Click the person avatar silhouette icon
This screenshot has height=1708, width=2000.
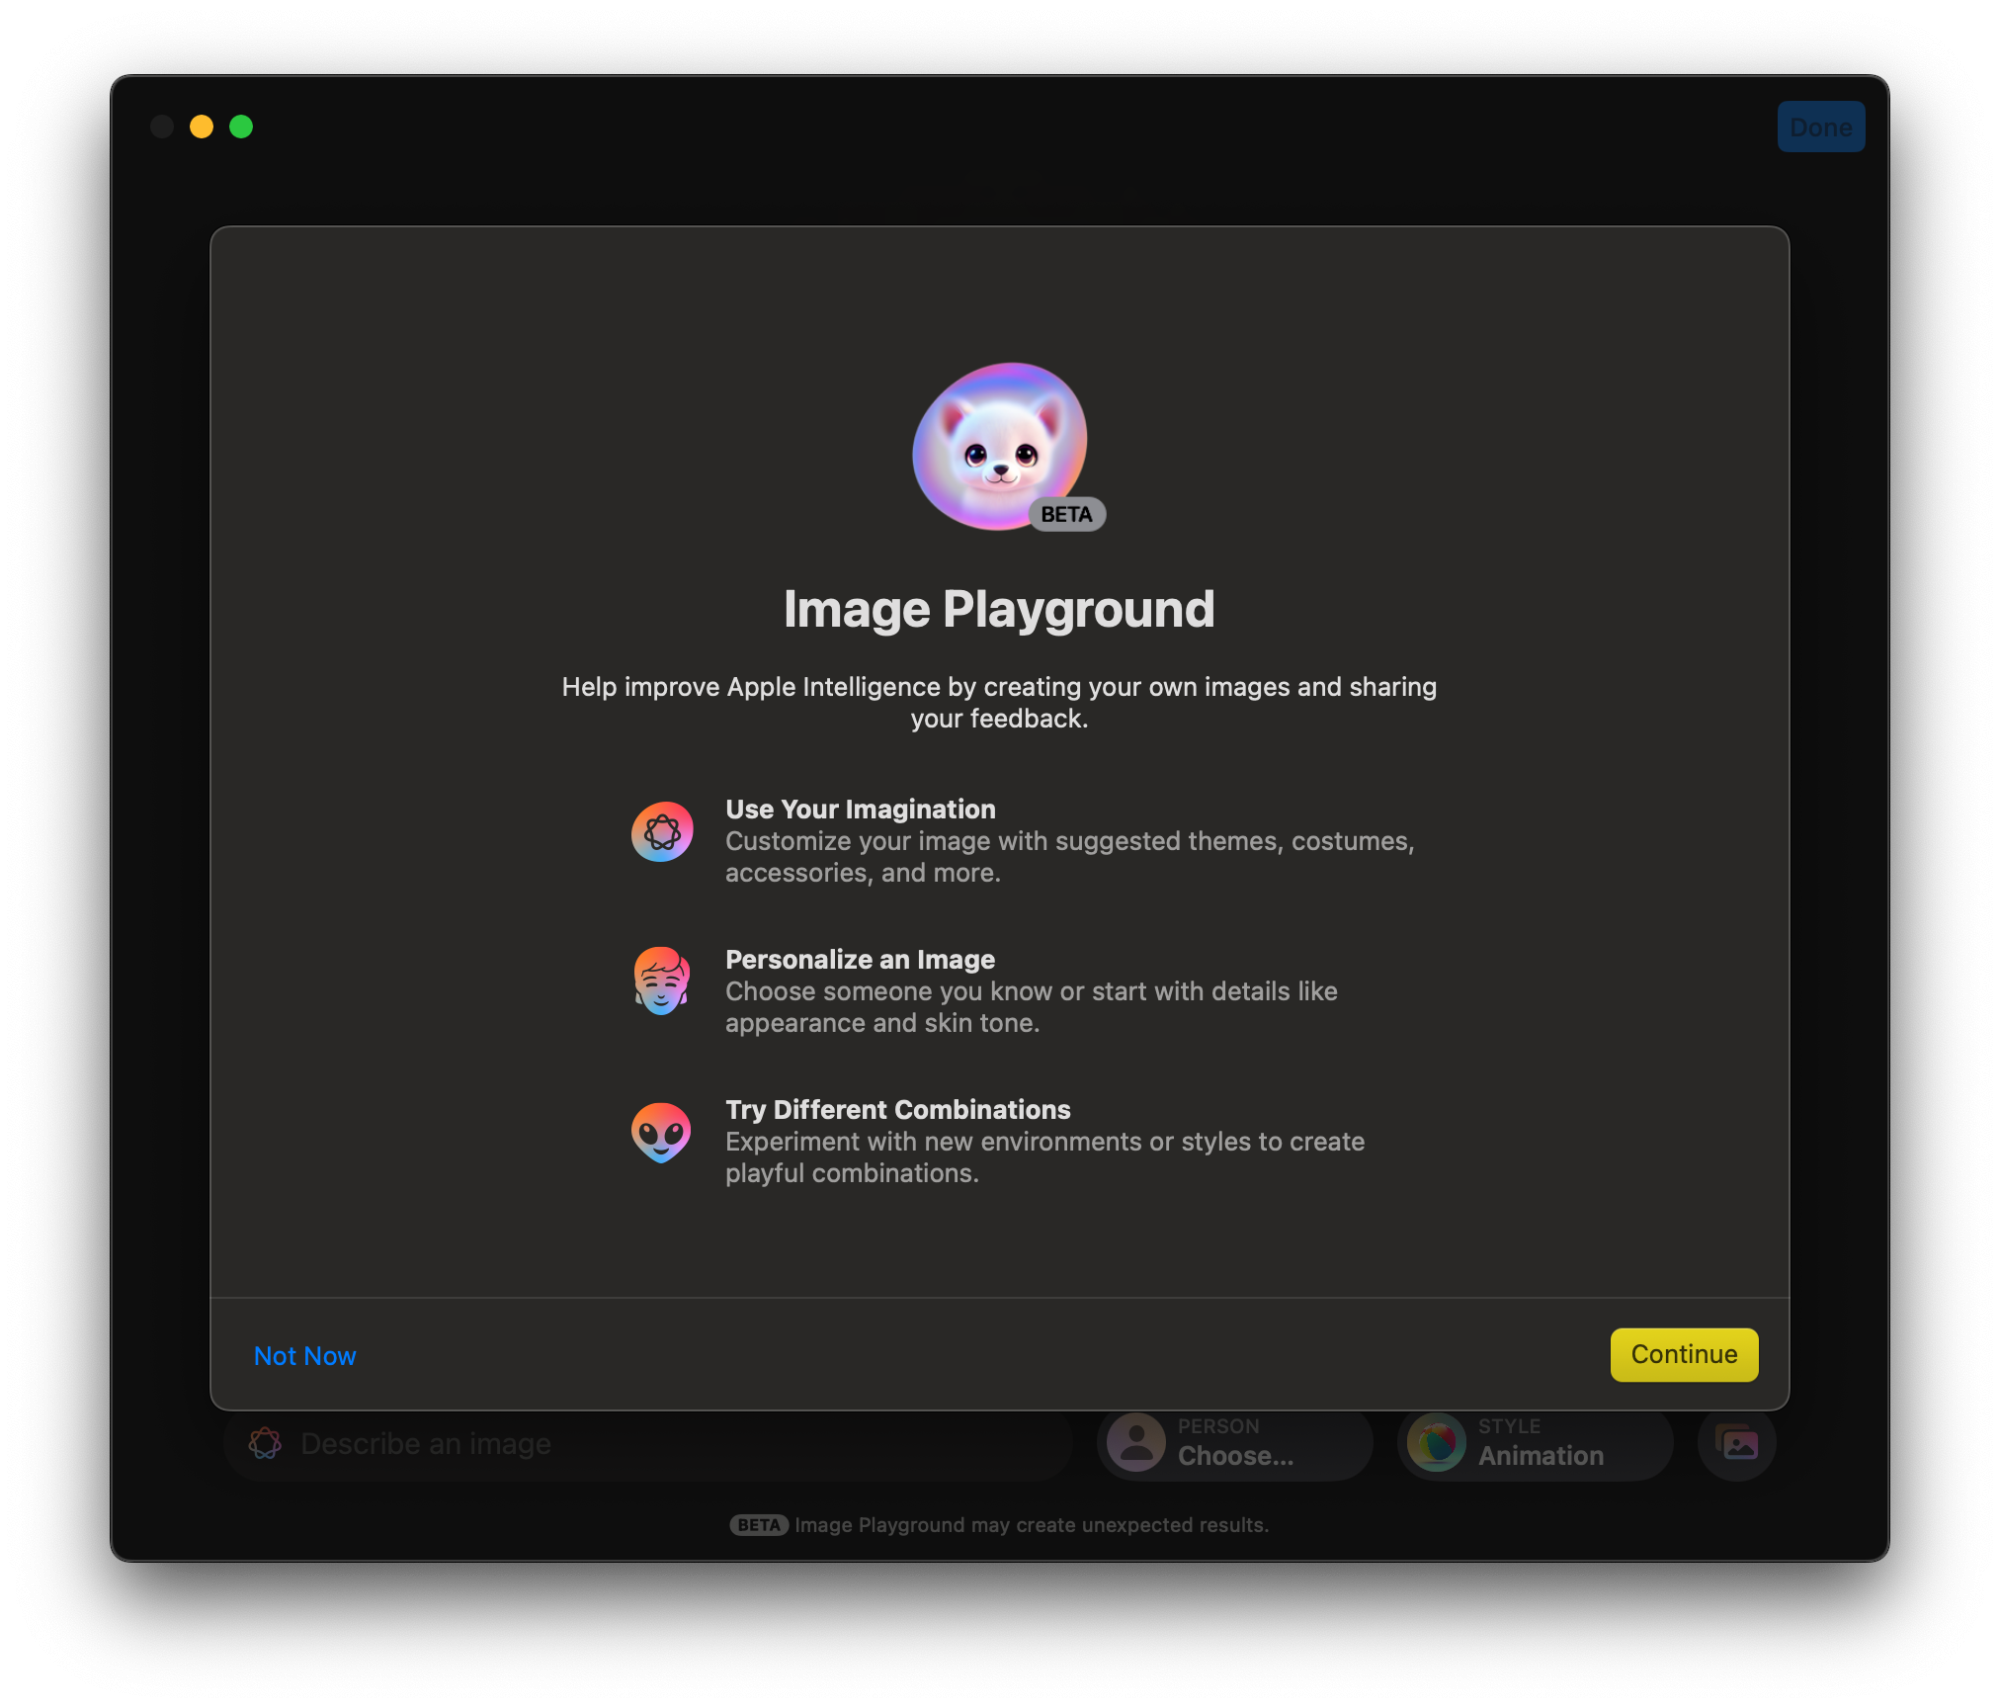click(x=1136, y=1443)
